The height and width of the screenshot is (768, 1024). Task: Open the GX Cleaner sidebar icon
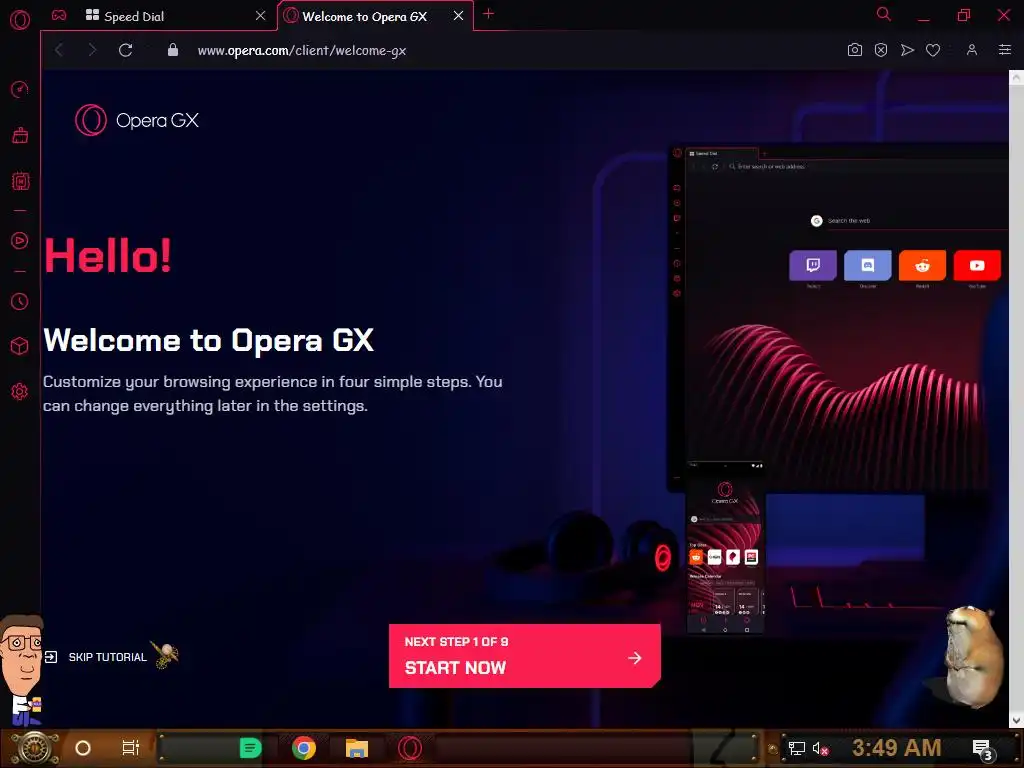(20, 135)
